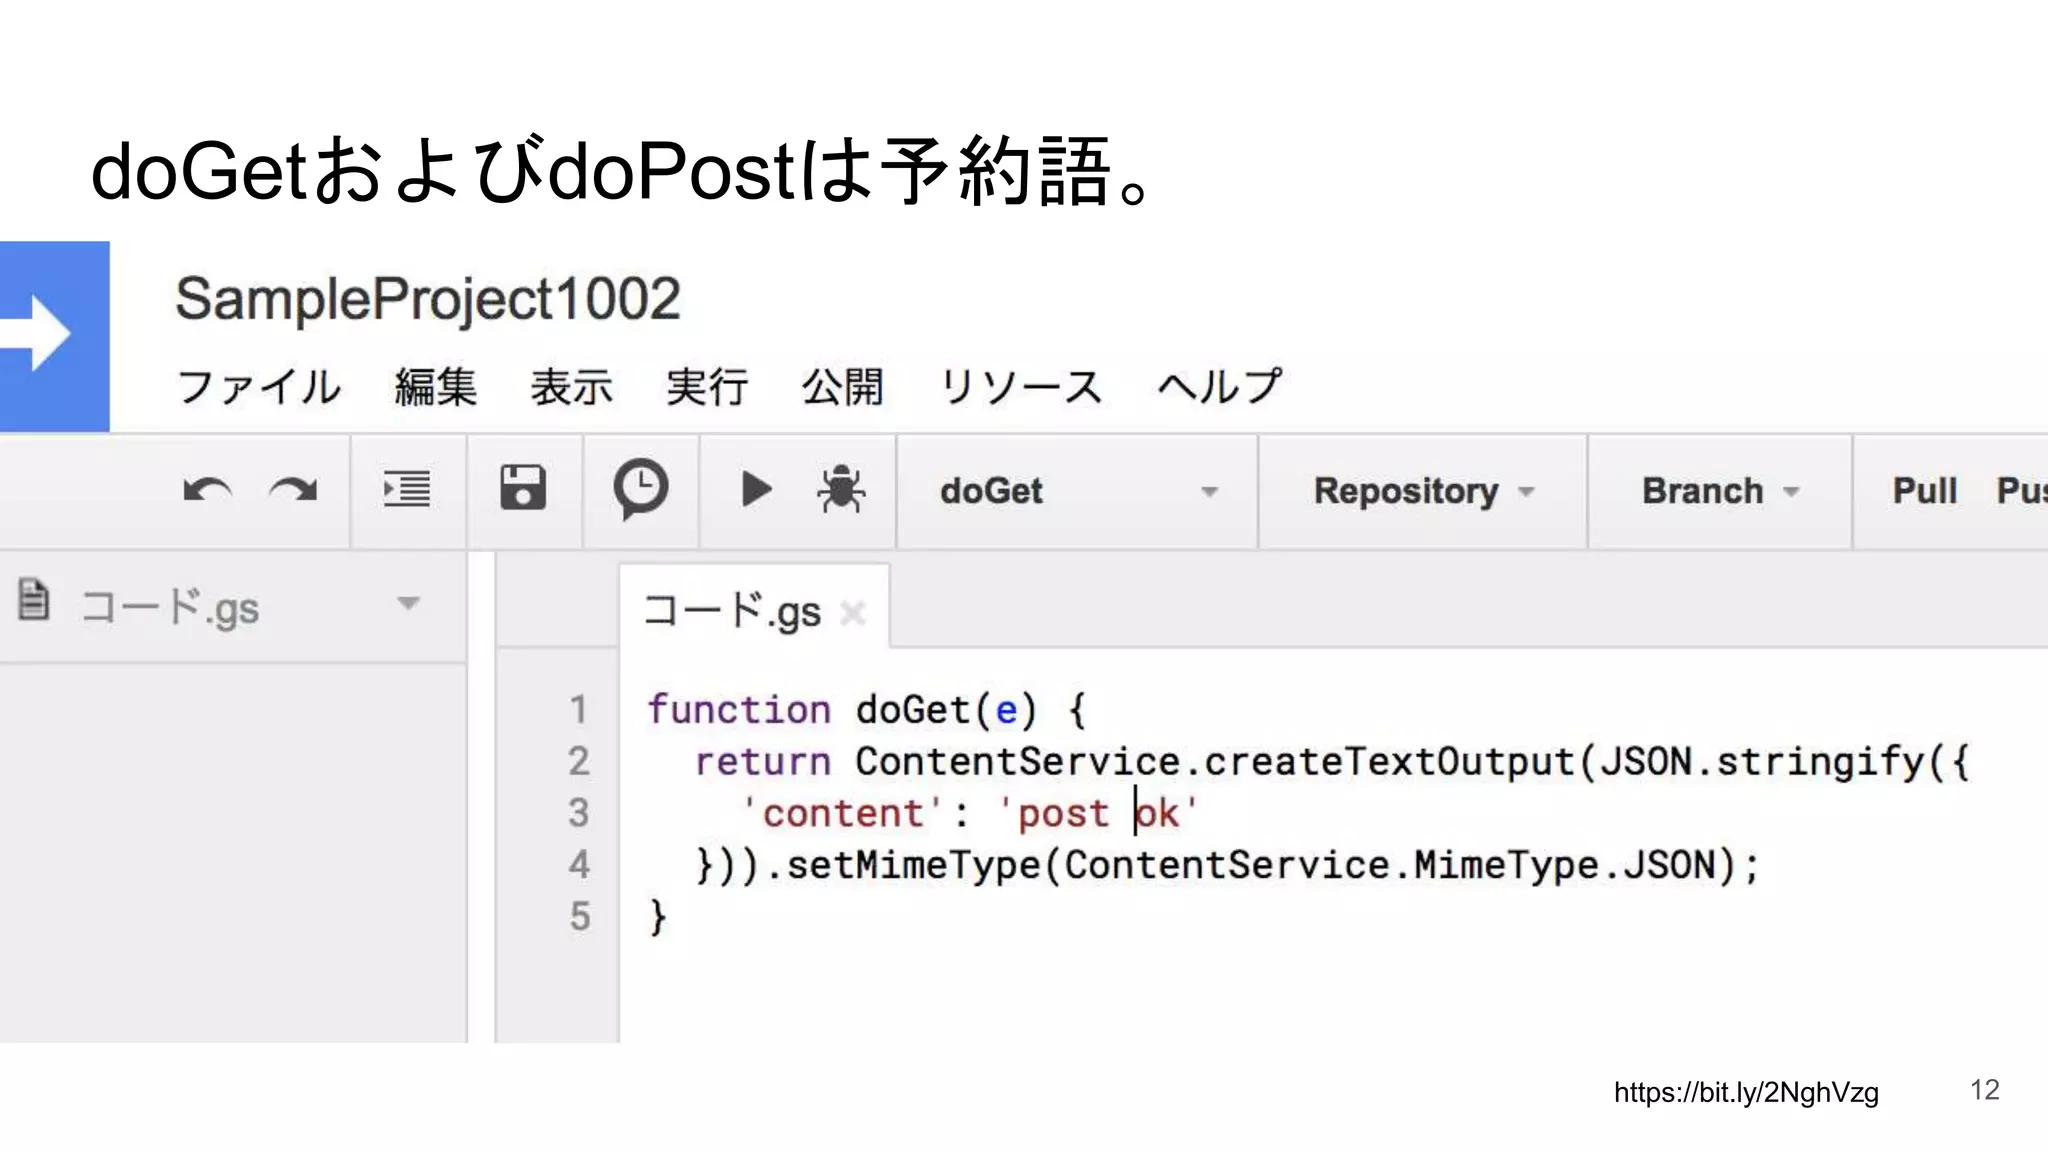Open dropdown arrow for コード.gs in sidebar
This screenshot has width=2048, height=1152.
point(408,603)
